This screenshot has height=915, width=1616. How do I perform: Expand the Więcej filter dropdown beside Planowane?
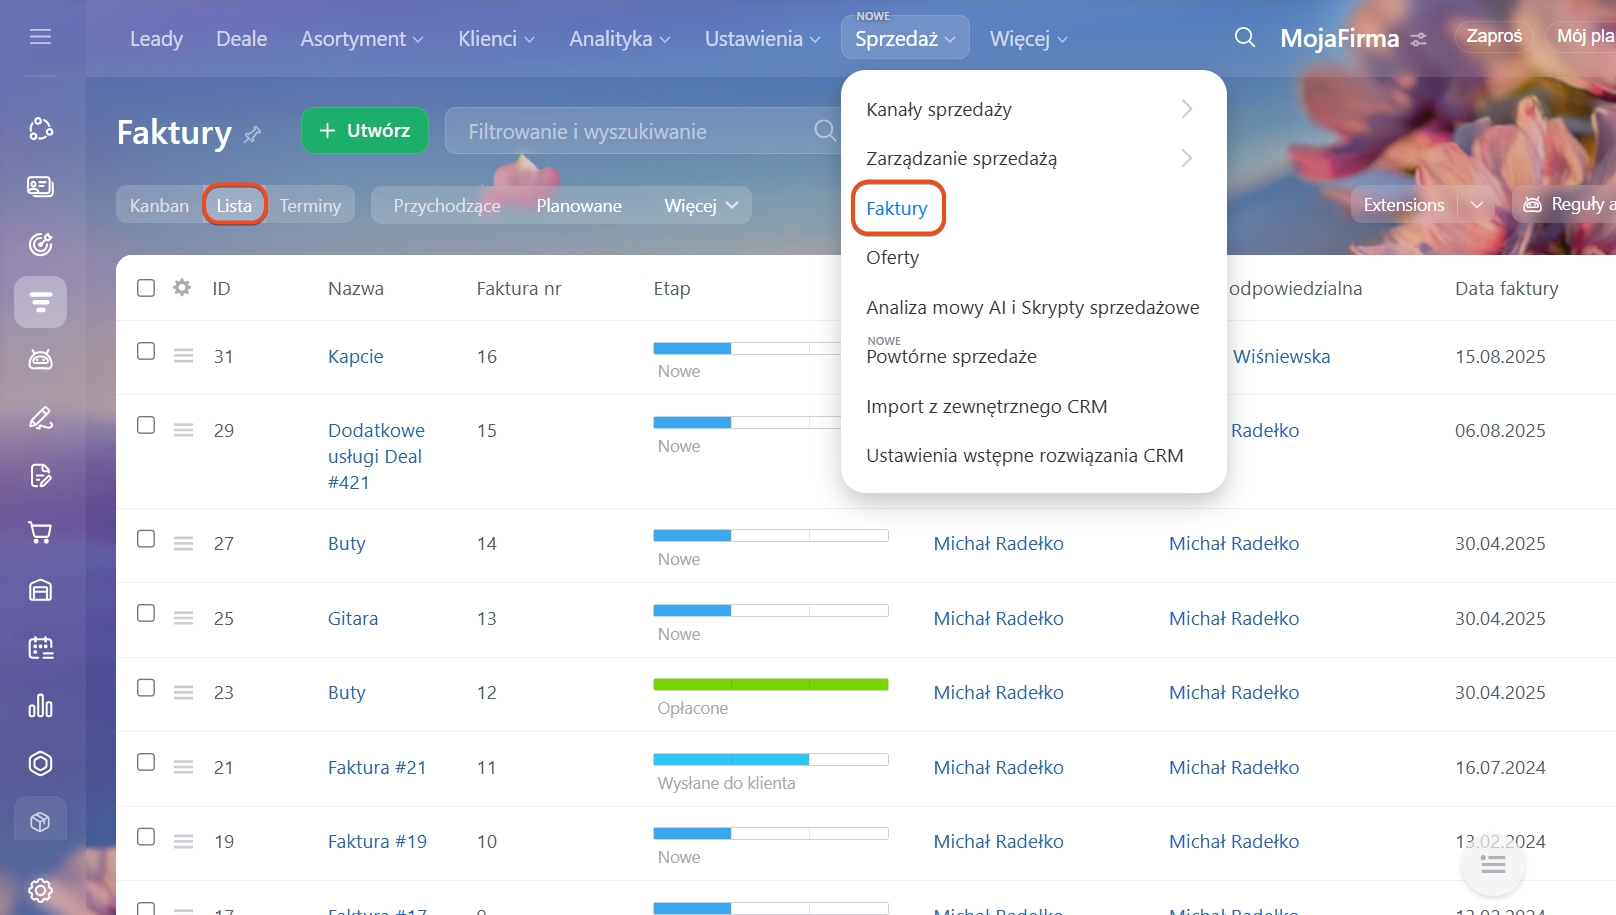(701, 205)
